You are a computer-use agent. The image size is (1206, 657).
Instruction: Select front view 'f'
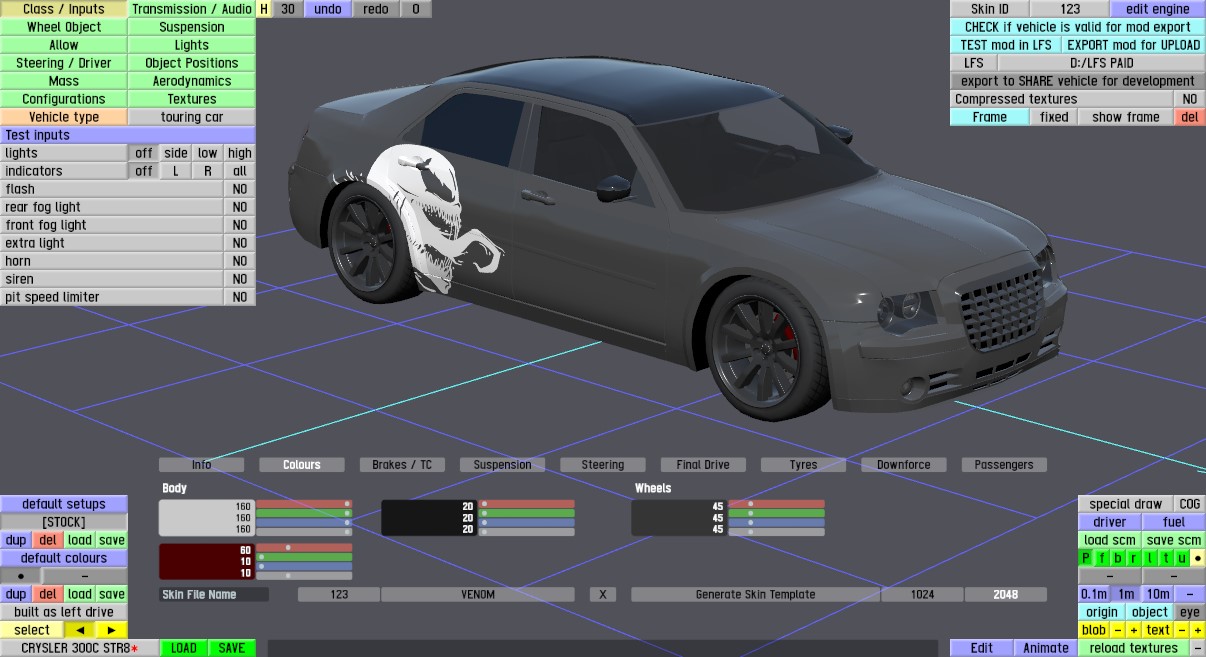(1101, 558)
